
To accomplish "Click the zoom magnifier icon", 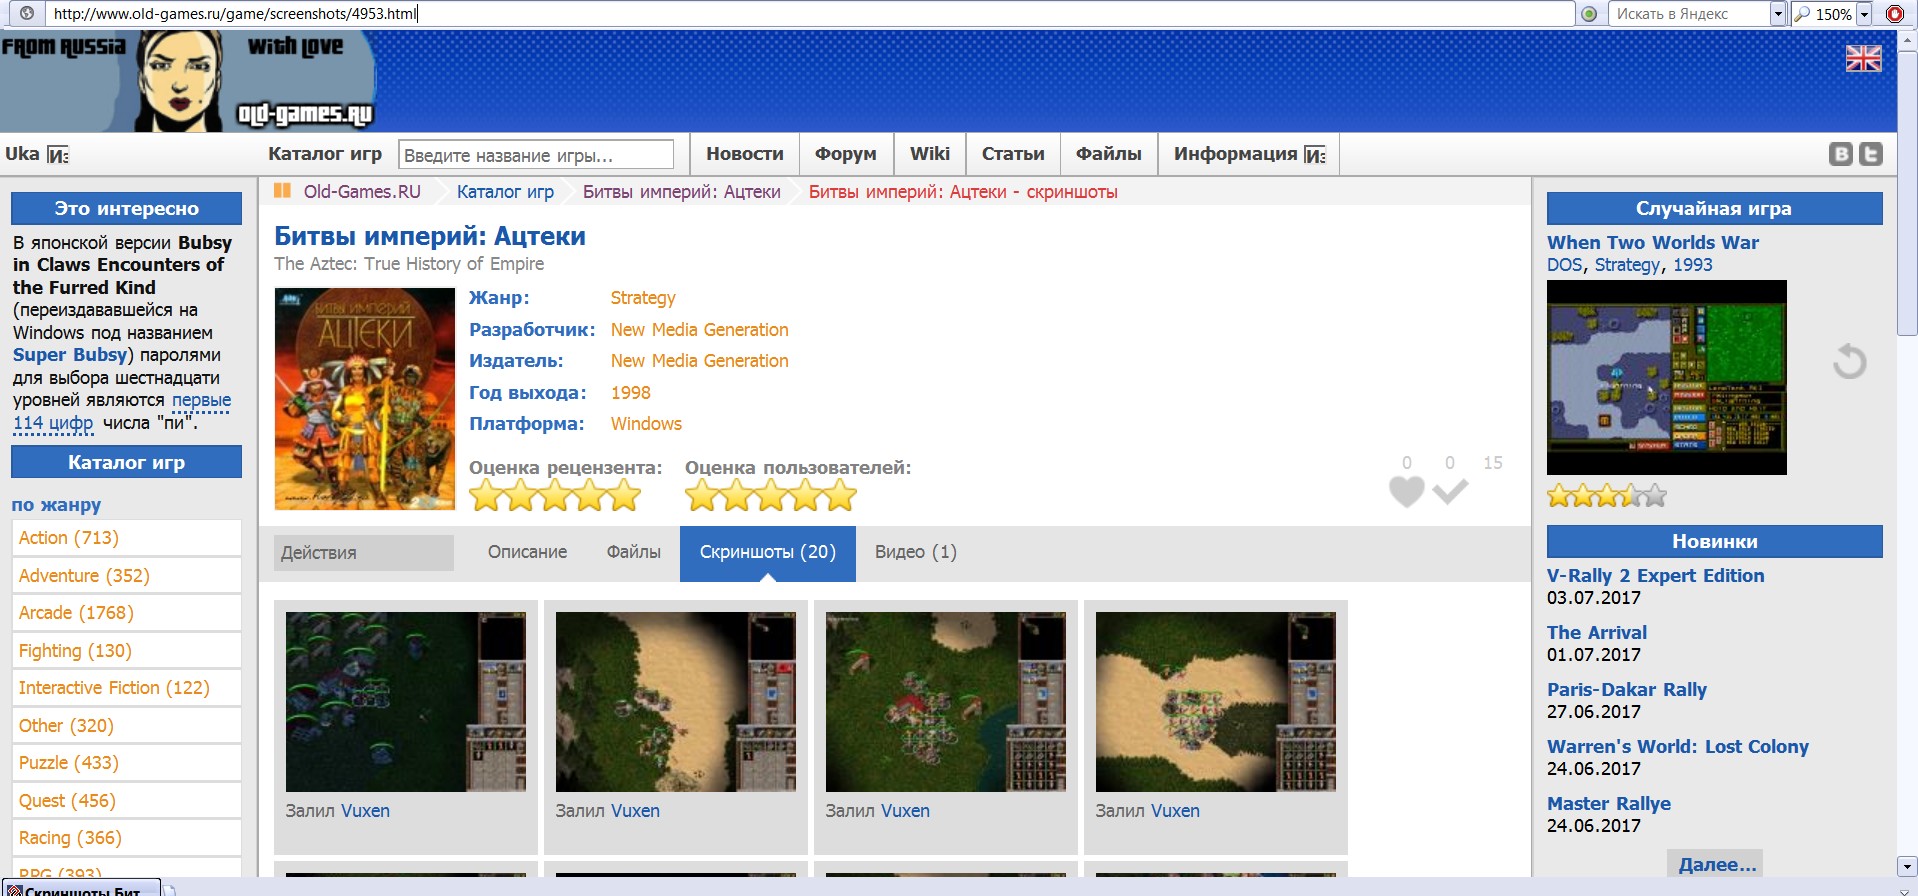I will coord(1802,14).
